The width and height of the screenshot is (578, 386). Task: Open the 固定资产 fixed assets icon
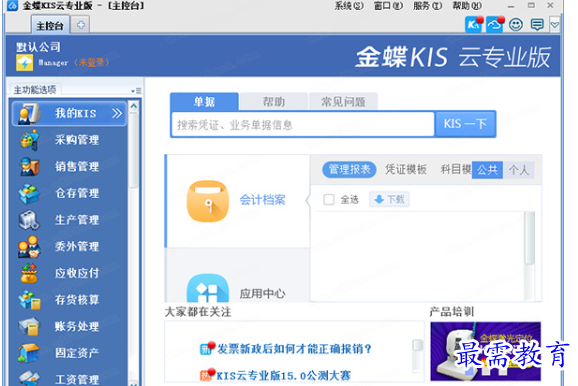(29, 353)
